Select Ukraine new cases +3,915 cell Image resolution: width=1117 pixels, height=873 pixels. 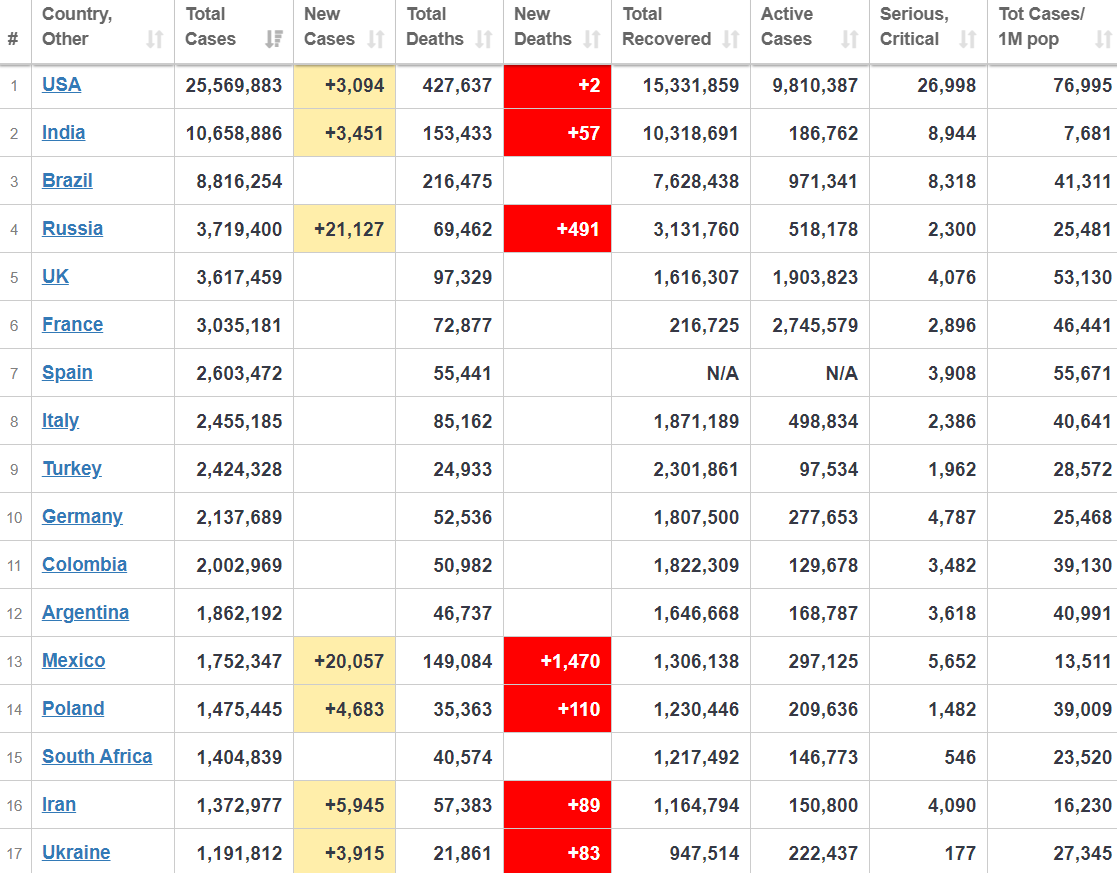[345, 852]
